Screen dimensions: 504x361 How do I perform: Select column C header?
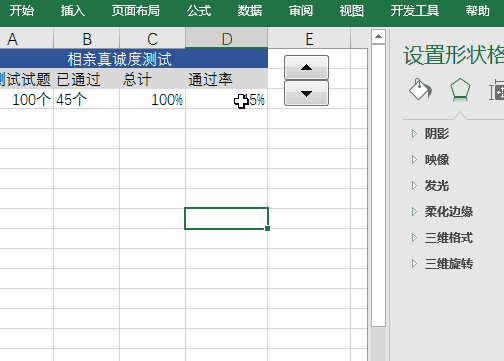click(152, 39)
